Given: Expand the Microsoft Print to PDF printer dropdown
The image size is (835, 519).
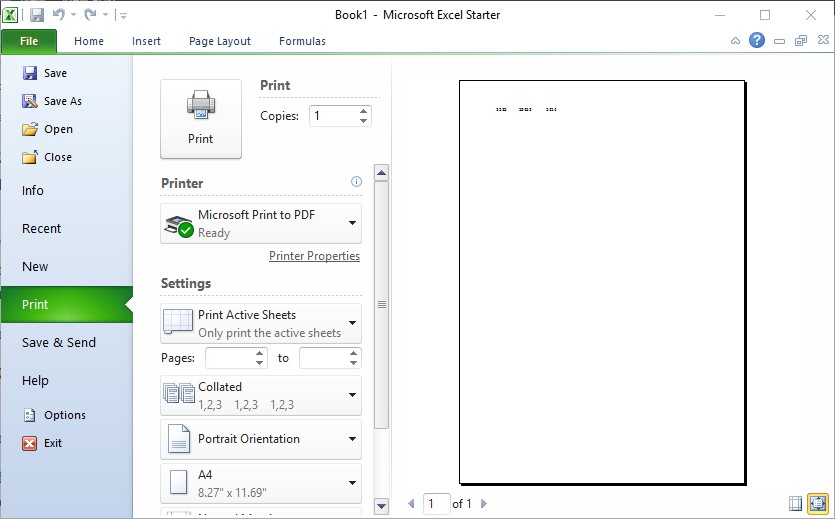Looking at the screenshot, I should (x=261, y=223).
